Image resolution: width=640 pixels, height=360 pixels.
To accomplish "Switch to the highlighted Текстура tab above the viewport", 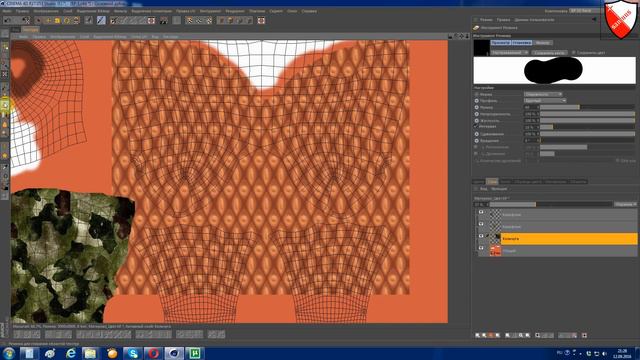I will 31,29.
